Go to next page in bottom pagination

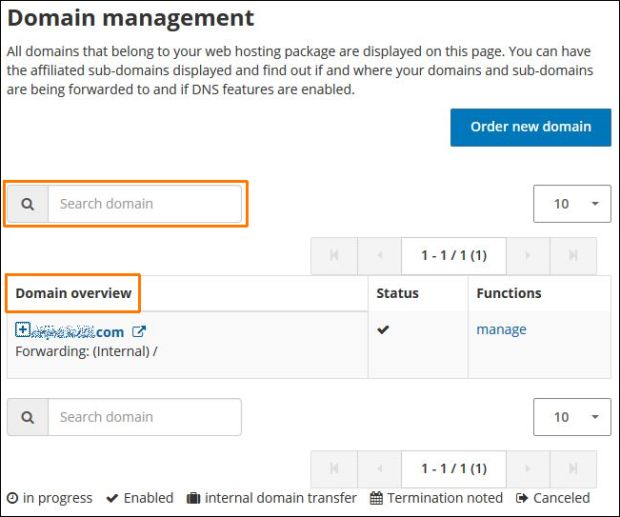click(528, 468)
